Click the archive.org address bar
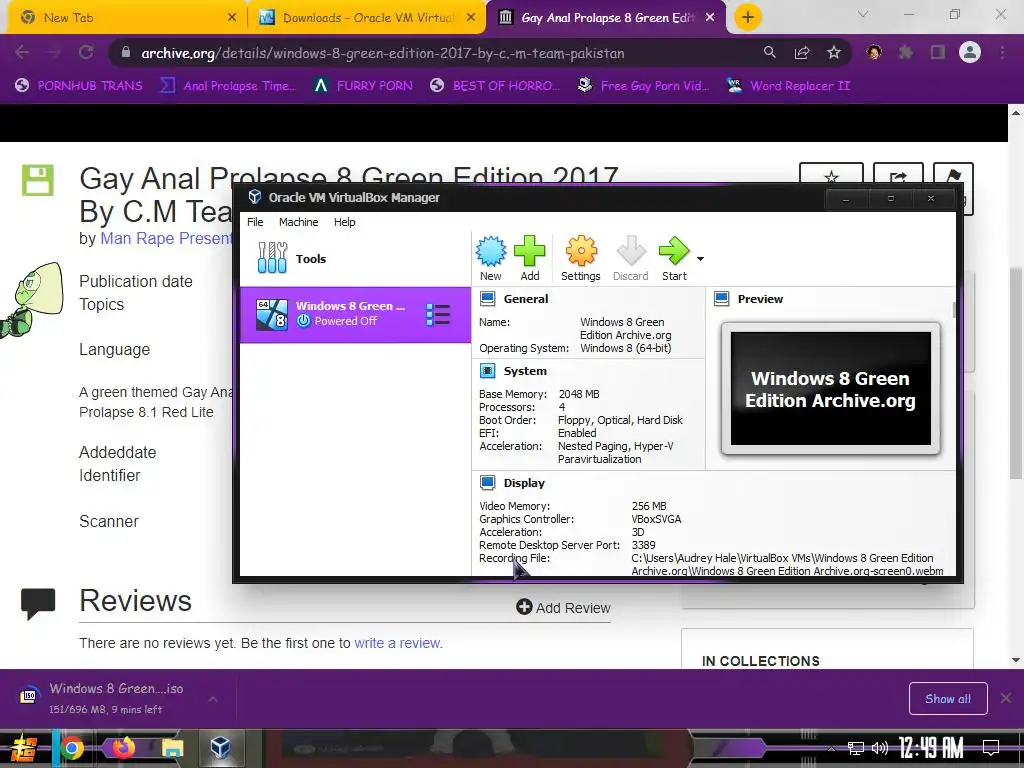Viewport: 1024px width, 768px height. [x=382, y=53]
